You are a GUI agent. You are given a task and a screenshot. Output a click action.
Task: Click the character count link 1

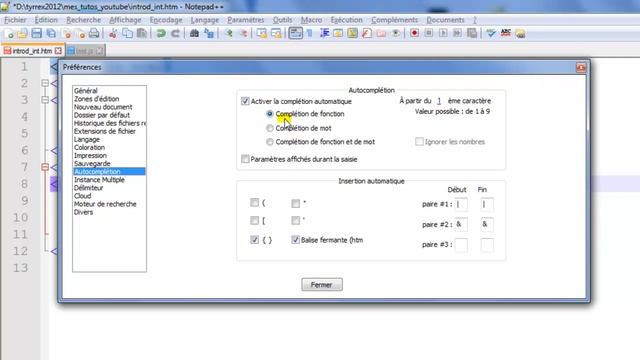[439, 101]
